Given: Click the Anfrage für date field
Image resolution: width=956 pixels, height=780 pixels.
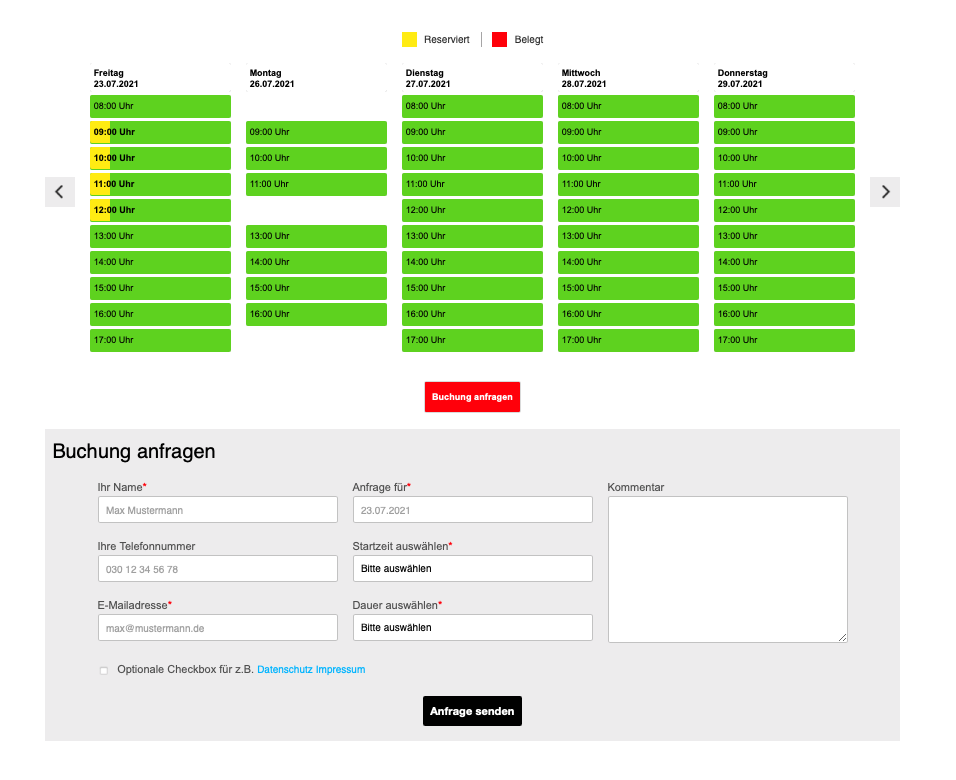Looking at the screenshot, I should tap(472, 510).
